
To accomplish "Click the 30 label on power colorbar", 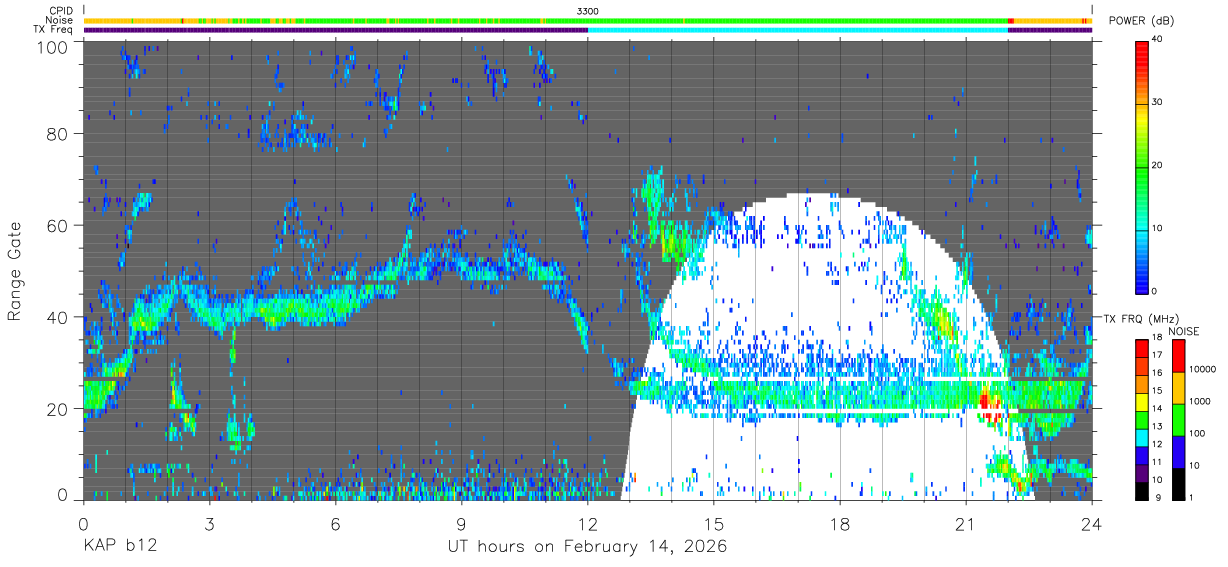I will click(1157, 103).
